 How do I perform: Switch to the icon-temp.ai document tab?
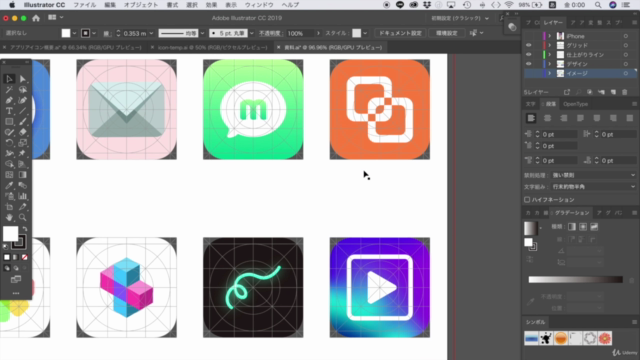pos(212,47)
